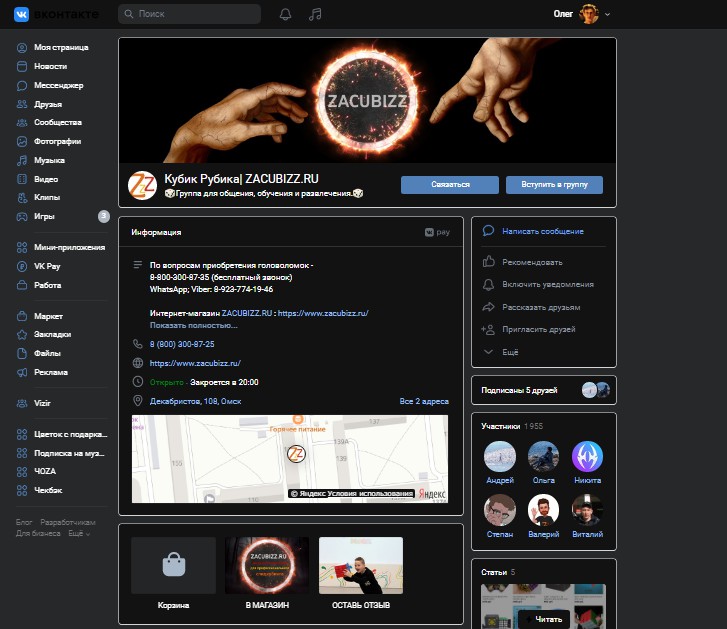Viewport: 727px width, 629px height.
Task: Click the group ZZ avatar
Action: coord(142,185)
